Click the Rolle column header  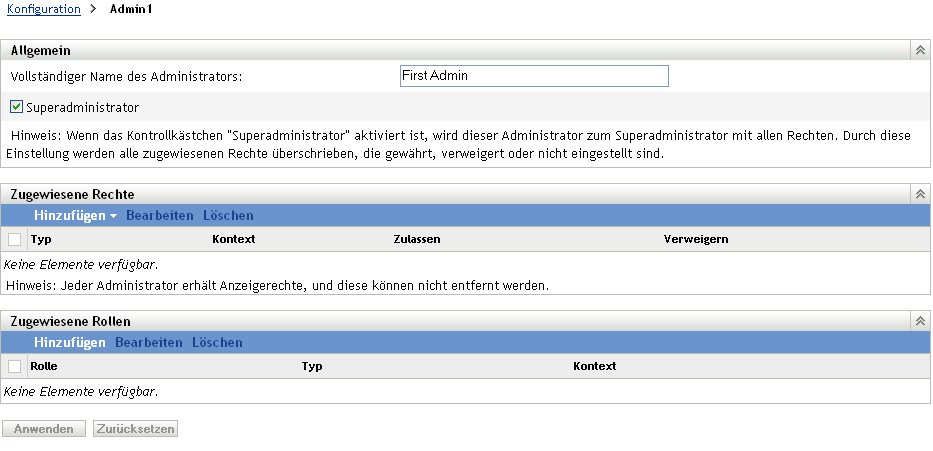click(44, 366)
